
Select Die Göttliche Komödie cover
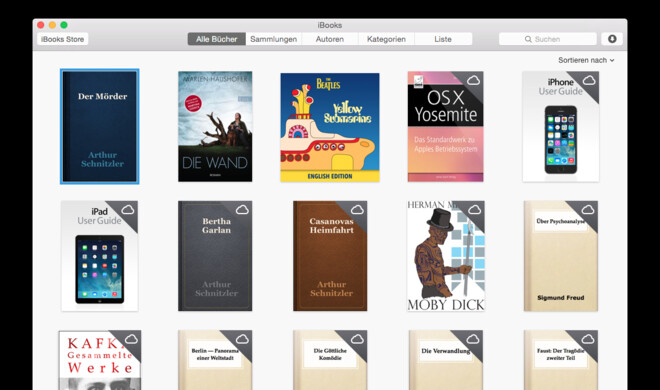(x=330, y=360)
